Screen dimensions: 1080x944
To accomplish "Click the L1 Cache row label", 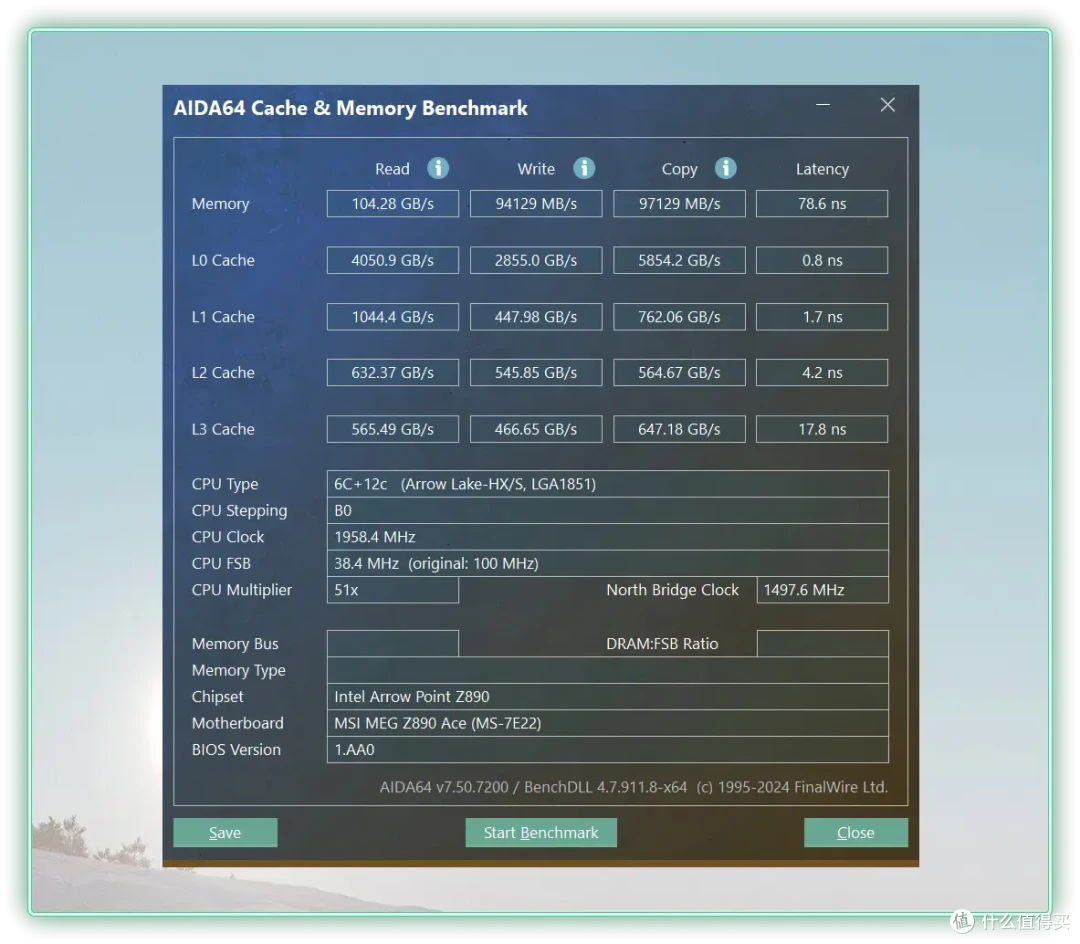I will [x=223, y=317].
